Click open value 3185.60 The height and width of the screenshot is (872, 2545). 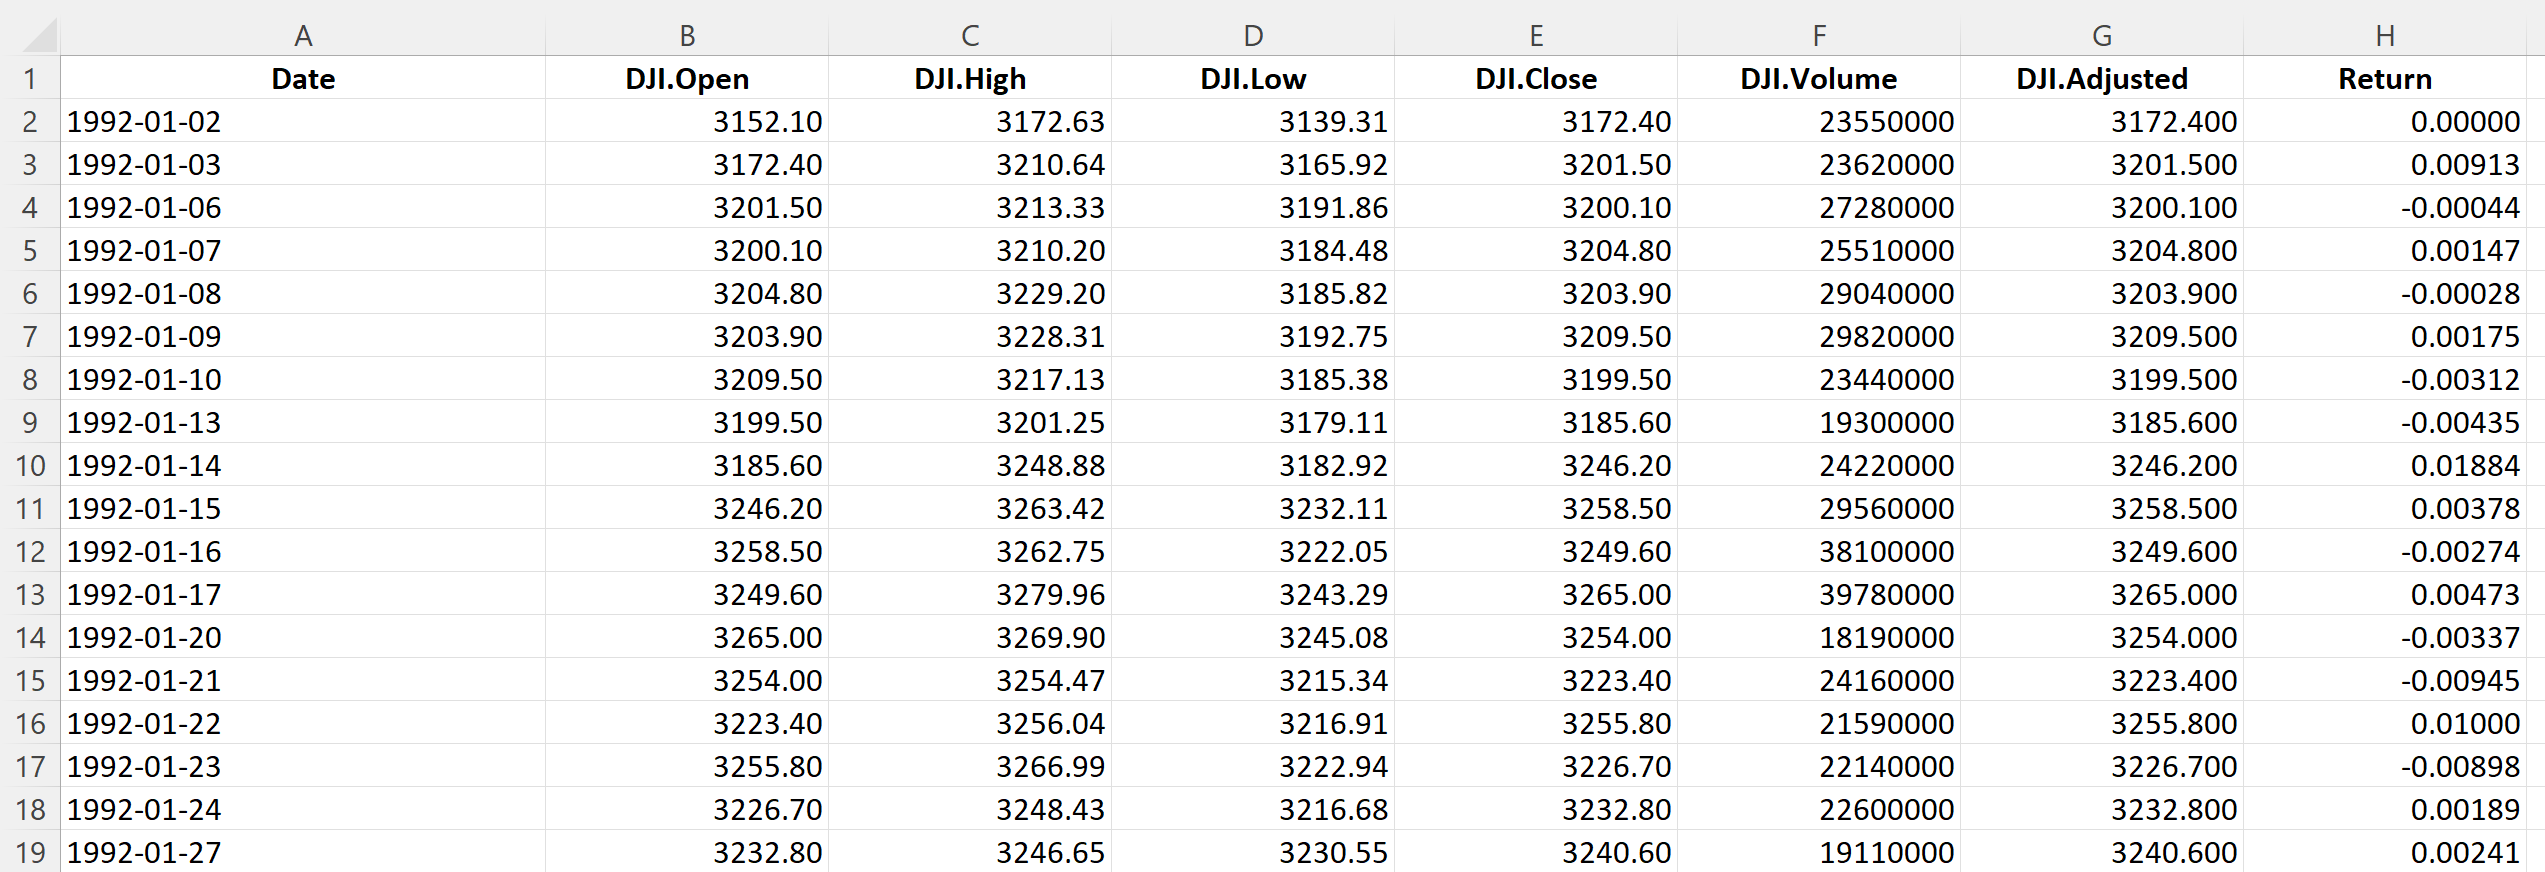point(687,465)
